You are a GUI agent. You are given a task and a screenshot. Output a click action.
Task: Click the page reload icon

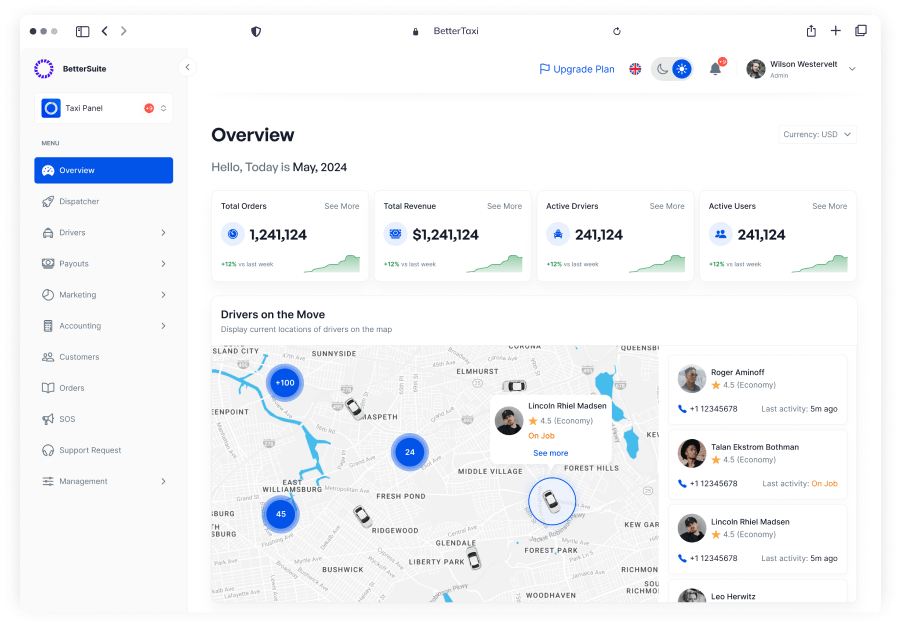point(617,31)
